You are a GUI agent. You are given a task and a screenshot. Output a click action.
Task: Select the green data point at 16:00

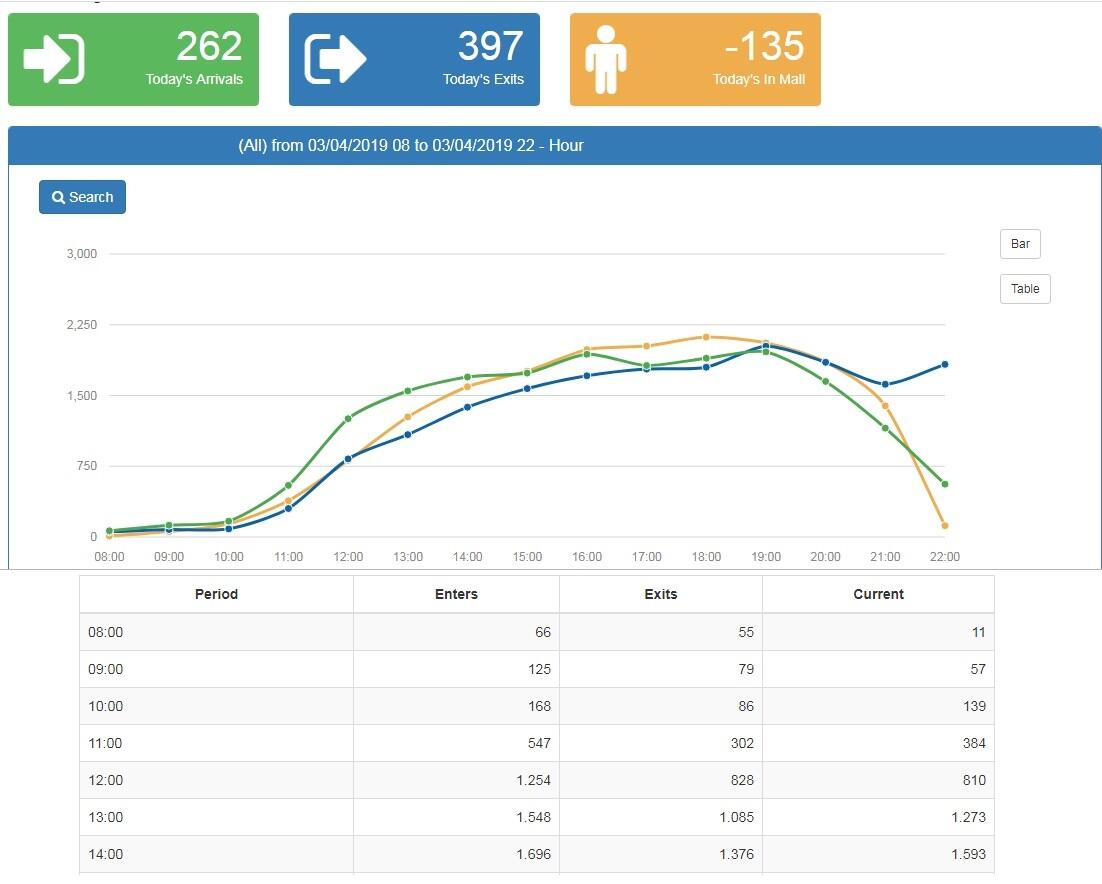(587, 354)
